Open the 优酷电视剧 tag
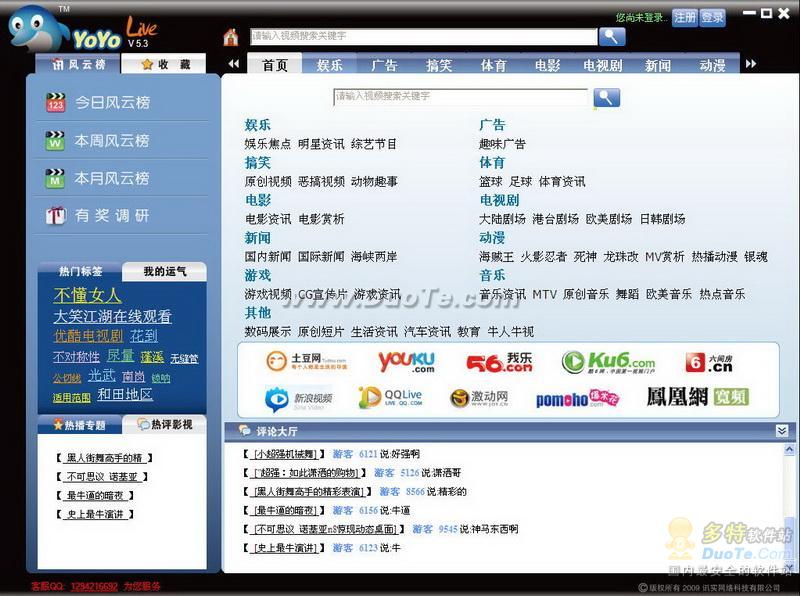Image resolution: width=800 pixels, height=596 pixels. coord(88,336)
